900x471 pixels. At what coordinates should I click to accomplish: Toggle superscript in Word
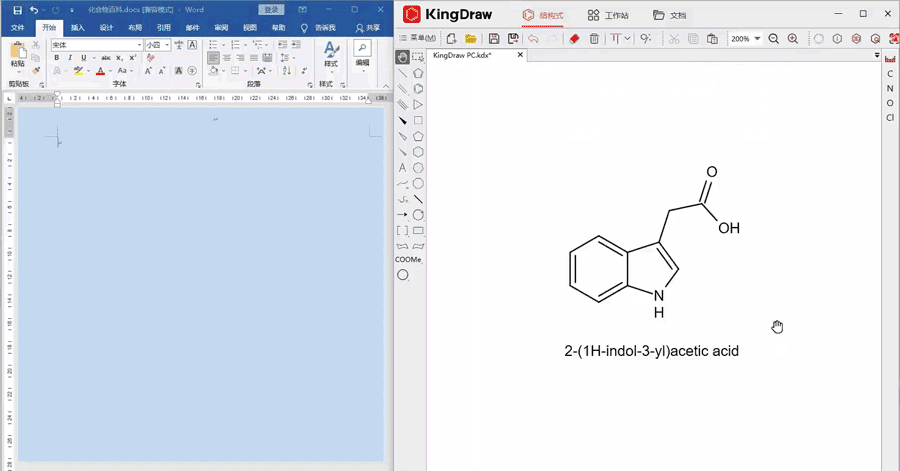coord(133,57)
